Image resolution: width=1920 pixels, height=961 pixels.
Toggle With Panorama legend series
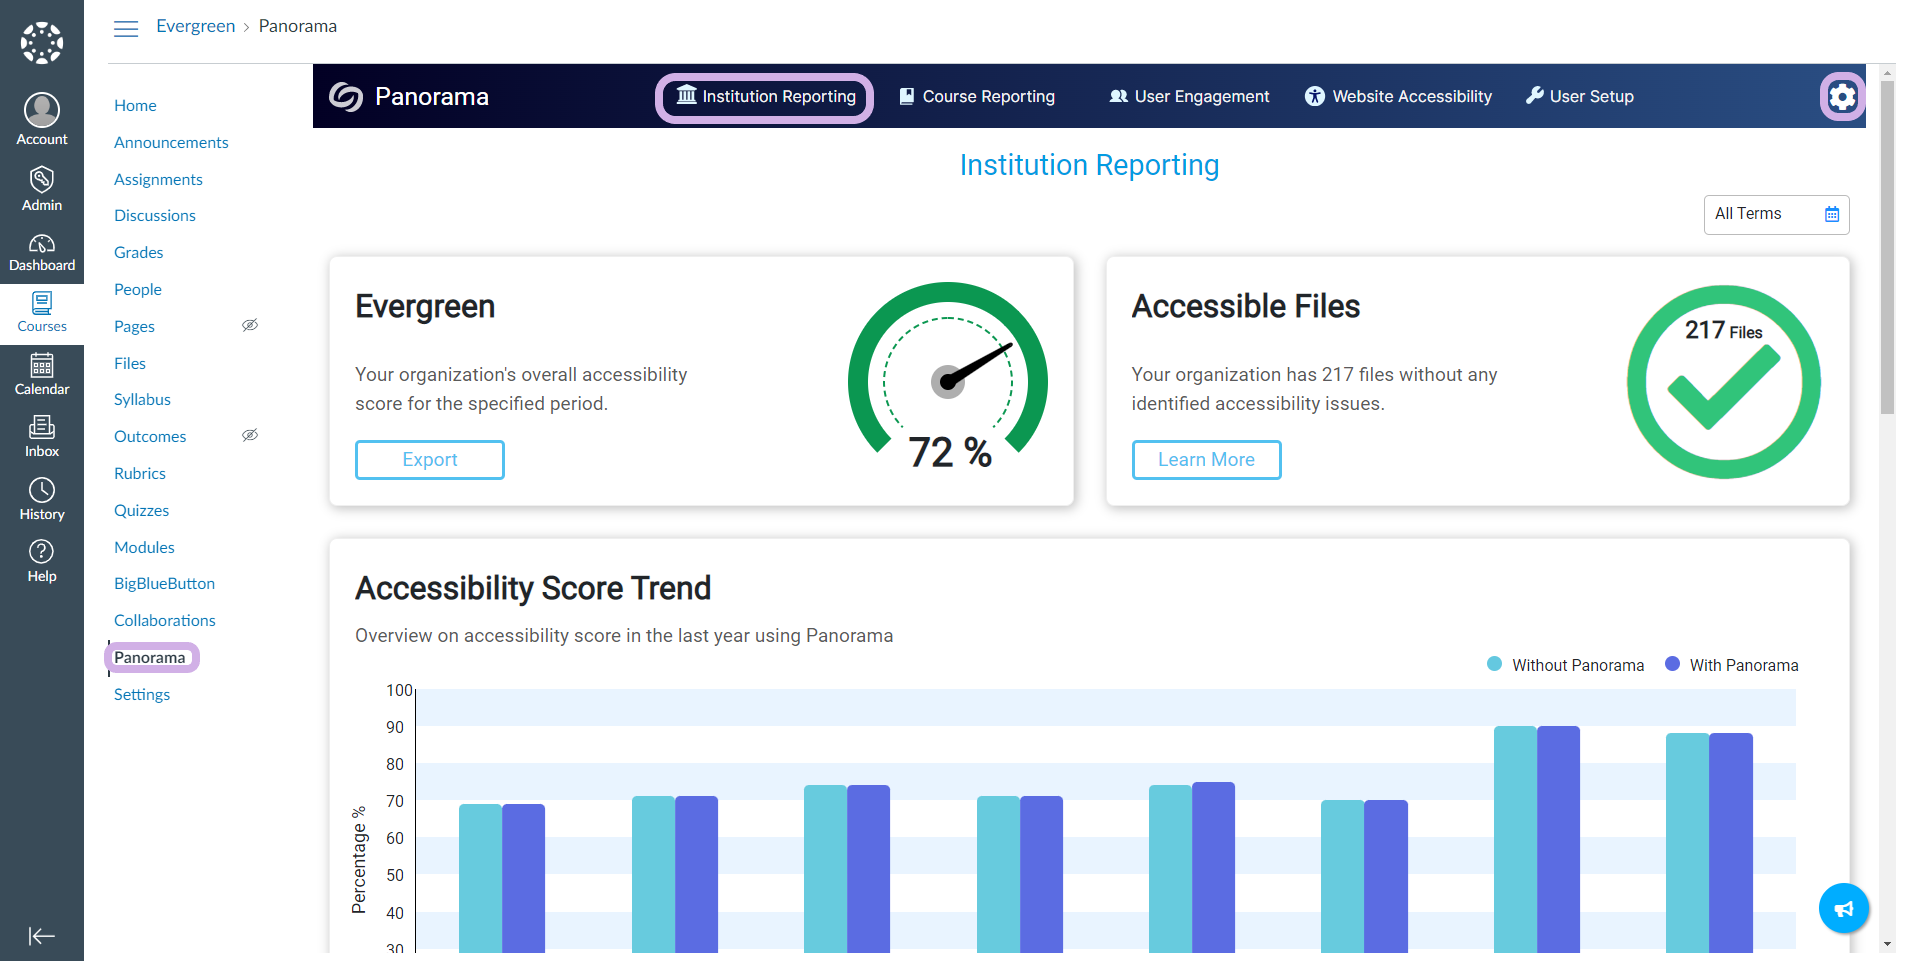[x=1732, y=665]
